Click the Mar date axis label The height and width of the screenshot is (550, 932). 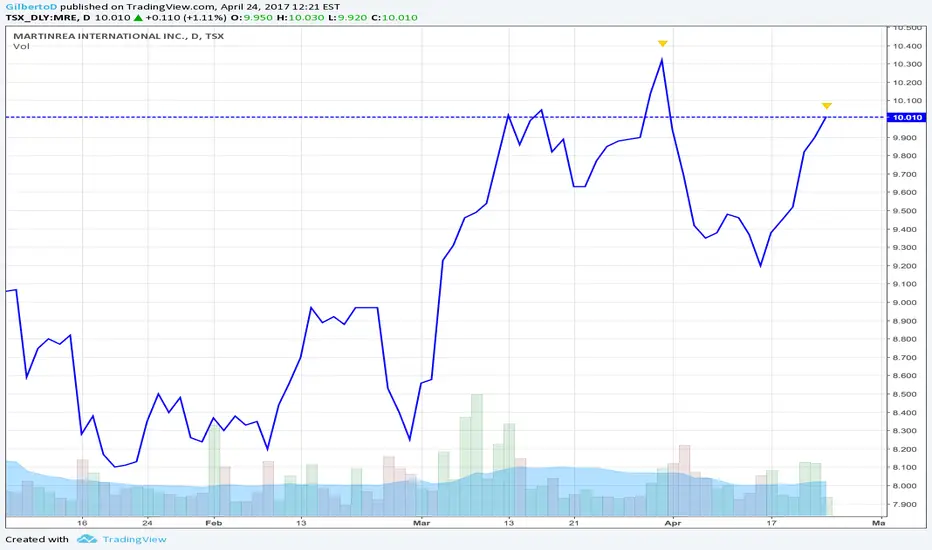tap(421, 523)
